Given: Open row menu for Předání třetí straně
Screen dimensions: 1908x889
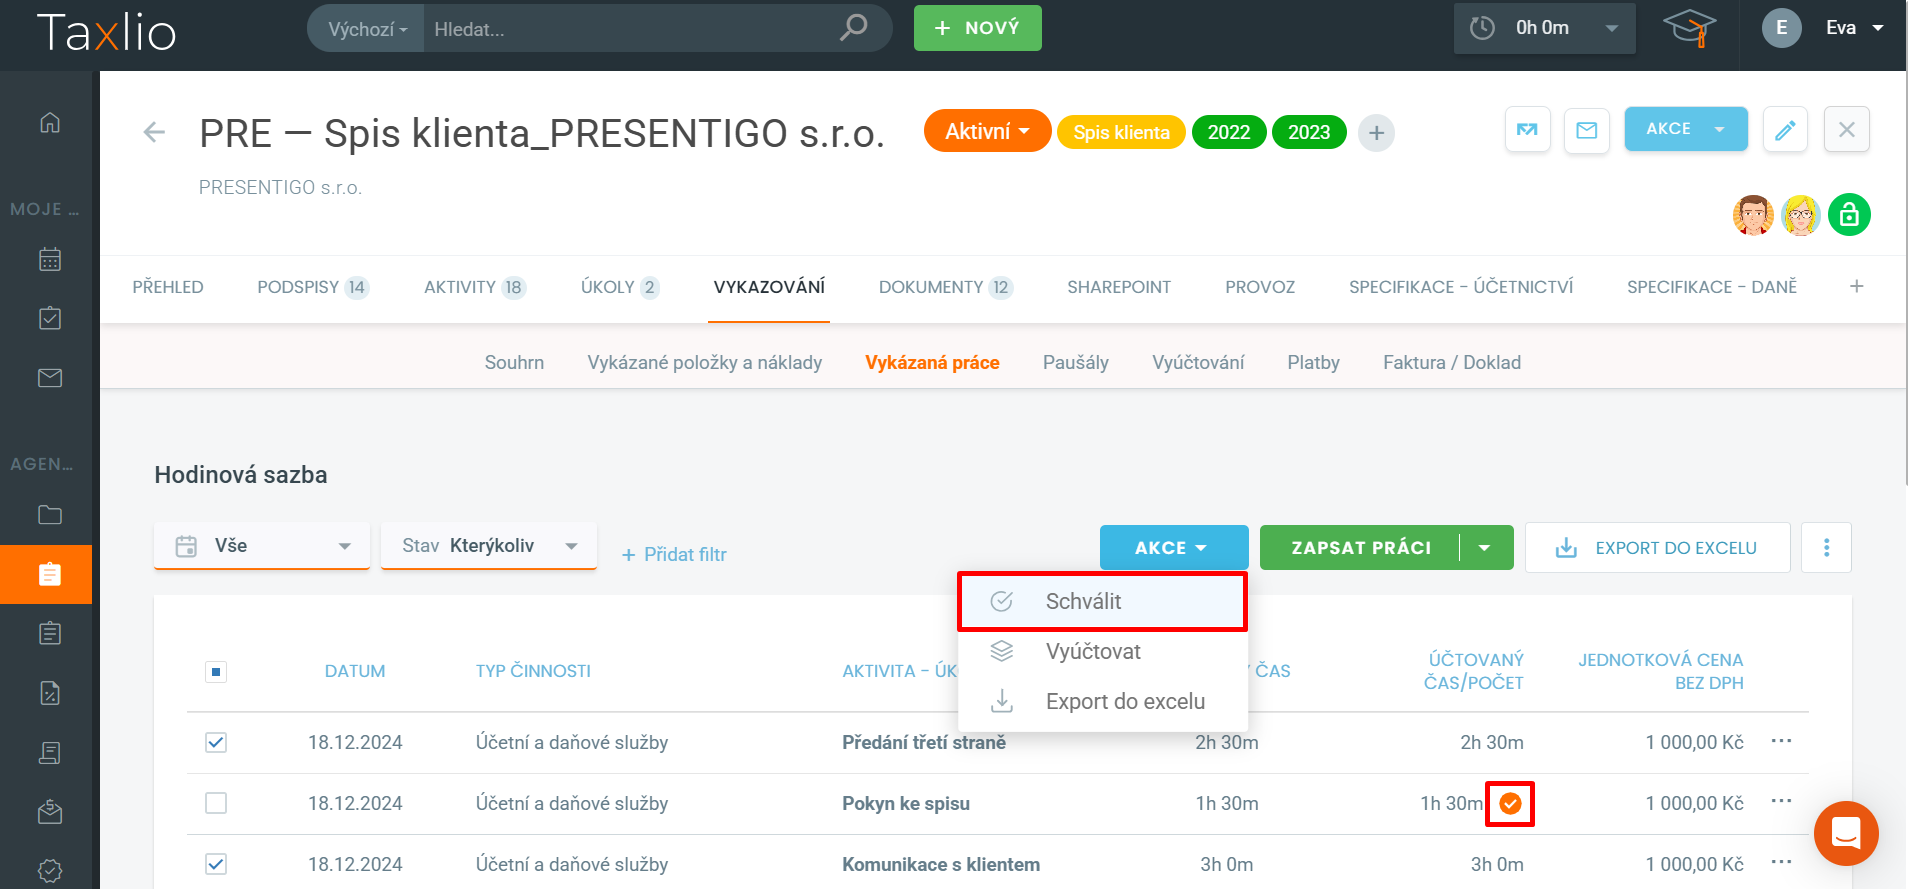Looking at the screenshot, I should tap(1781, 741).
